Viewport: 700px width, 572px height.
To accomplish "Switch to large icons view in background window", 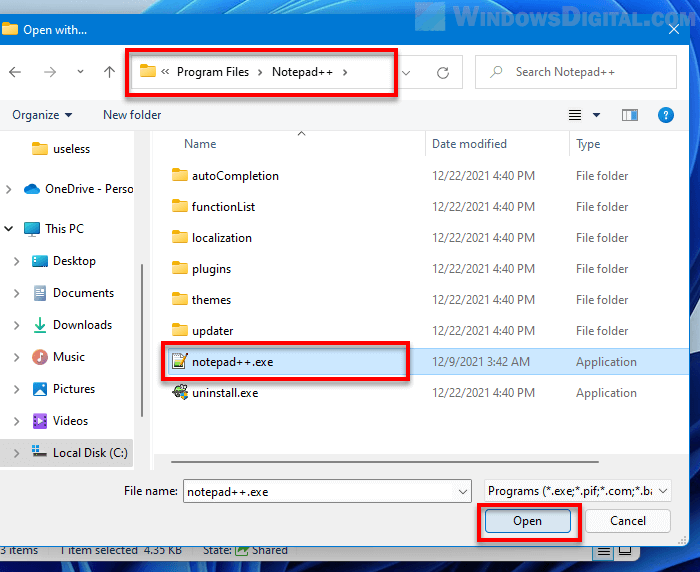I will tap(625, 551).
